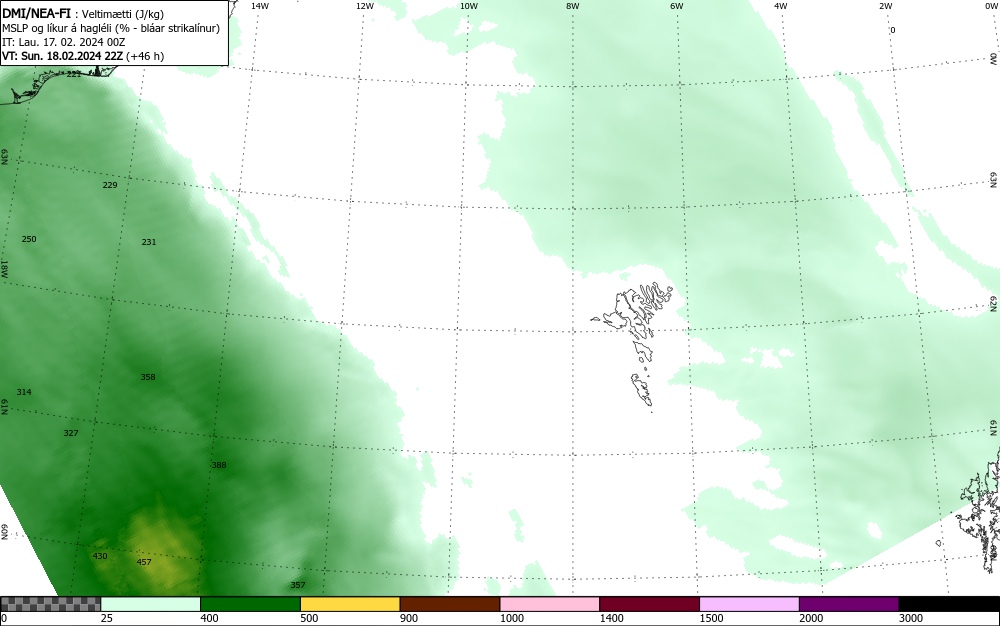Click the VT: Sun. 18.02.2024 22Z line
Image resolution: width=1000 pixels, height=626 pixels.
click(x=83, y=56)
